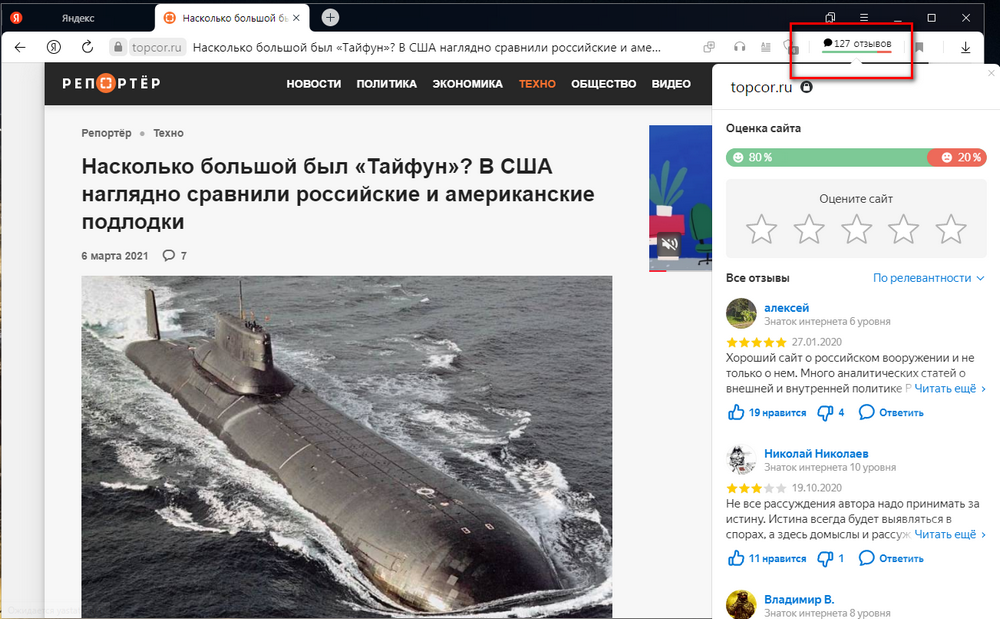The image size is (1000, 619).
Task: Open the По релевантности sort dropdown
Action: pyautogui.click(x=928, y=278)
